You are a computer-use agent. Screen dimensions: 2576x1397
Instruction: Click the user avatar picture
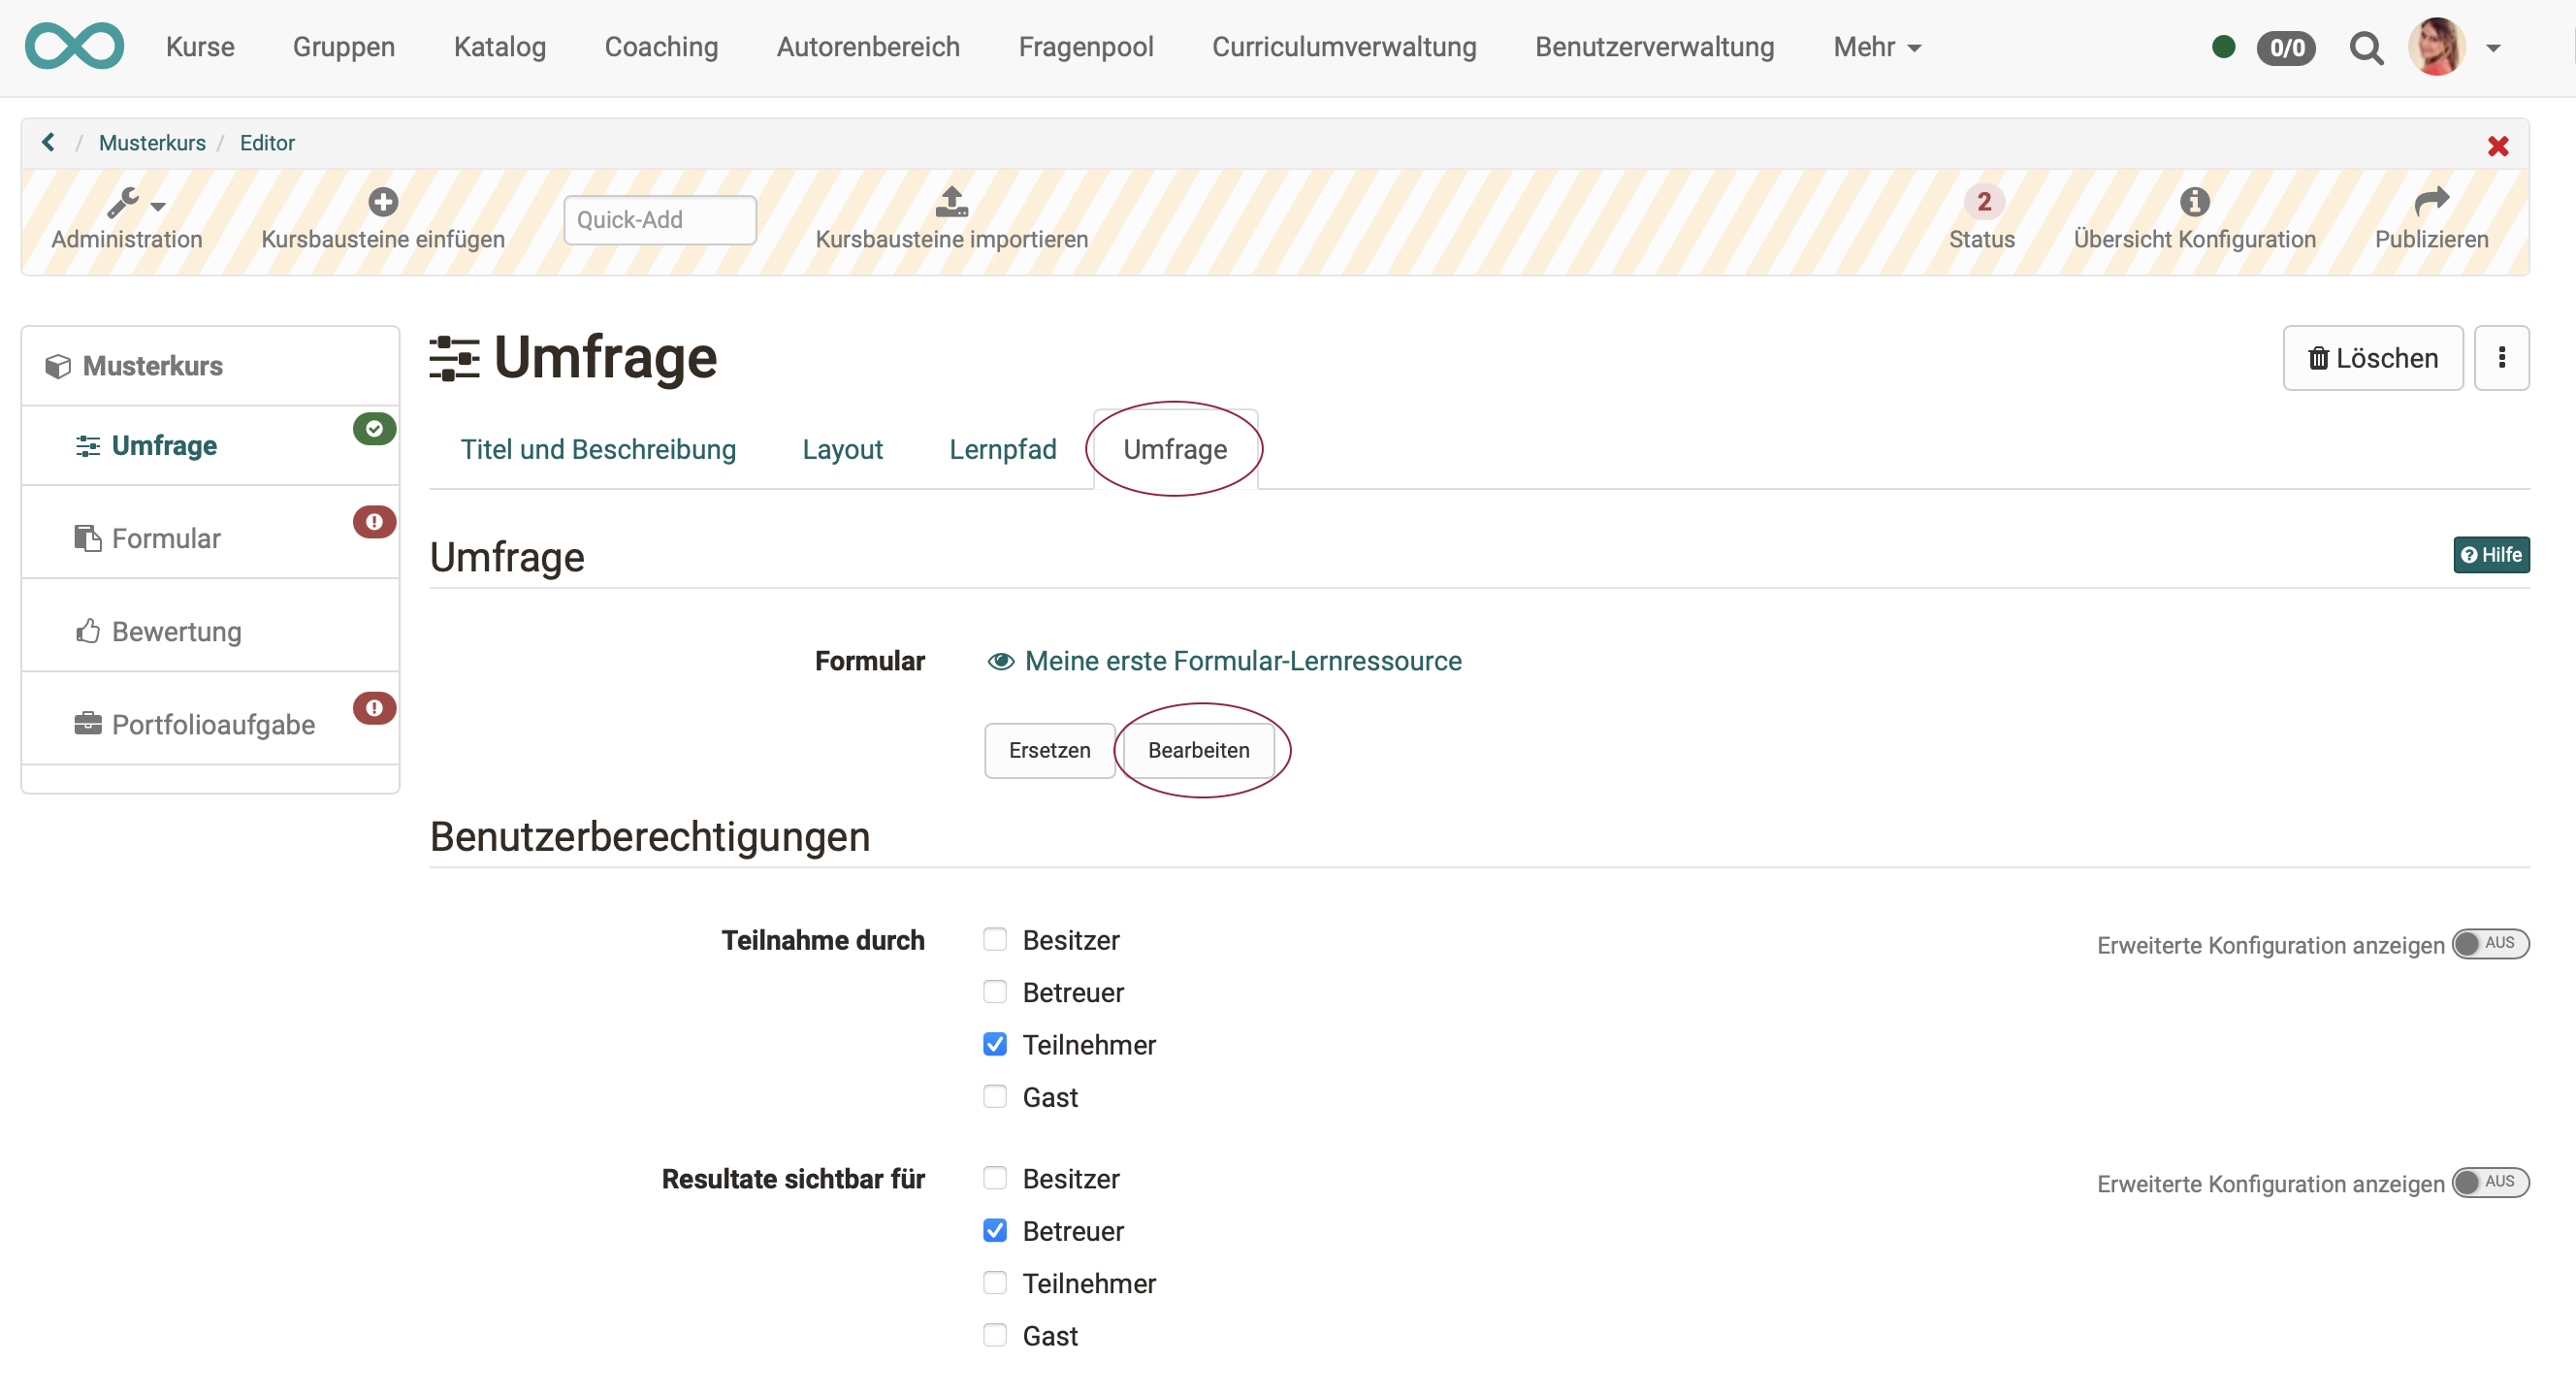(x=2436, y=46)
